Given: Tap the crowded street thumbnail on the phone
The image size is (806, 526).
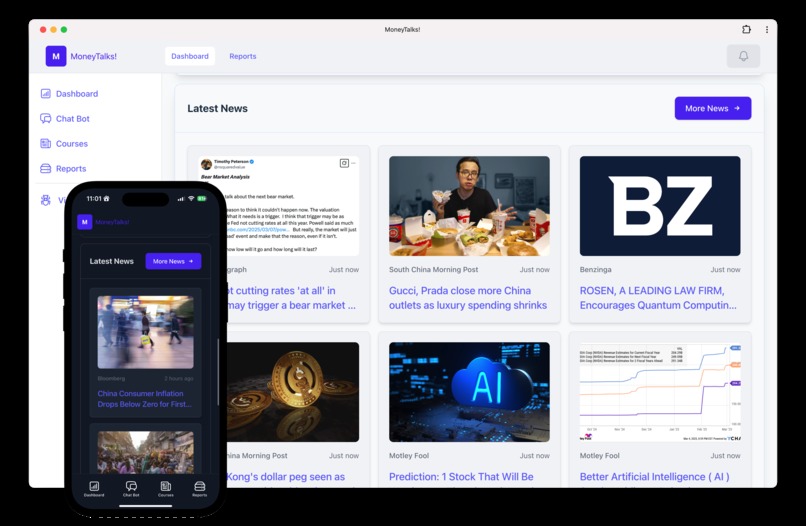Looking at the screenshot, I should point(145,452).
